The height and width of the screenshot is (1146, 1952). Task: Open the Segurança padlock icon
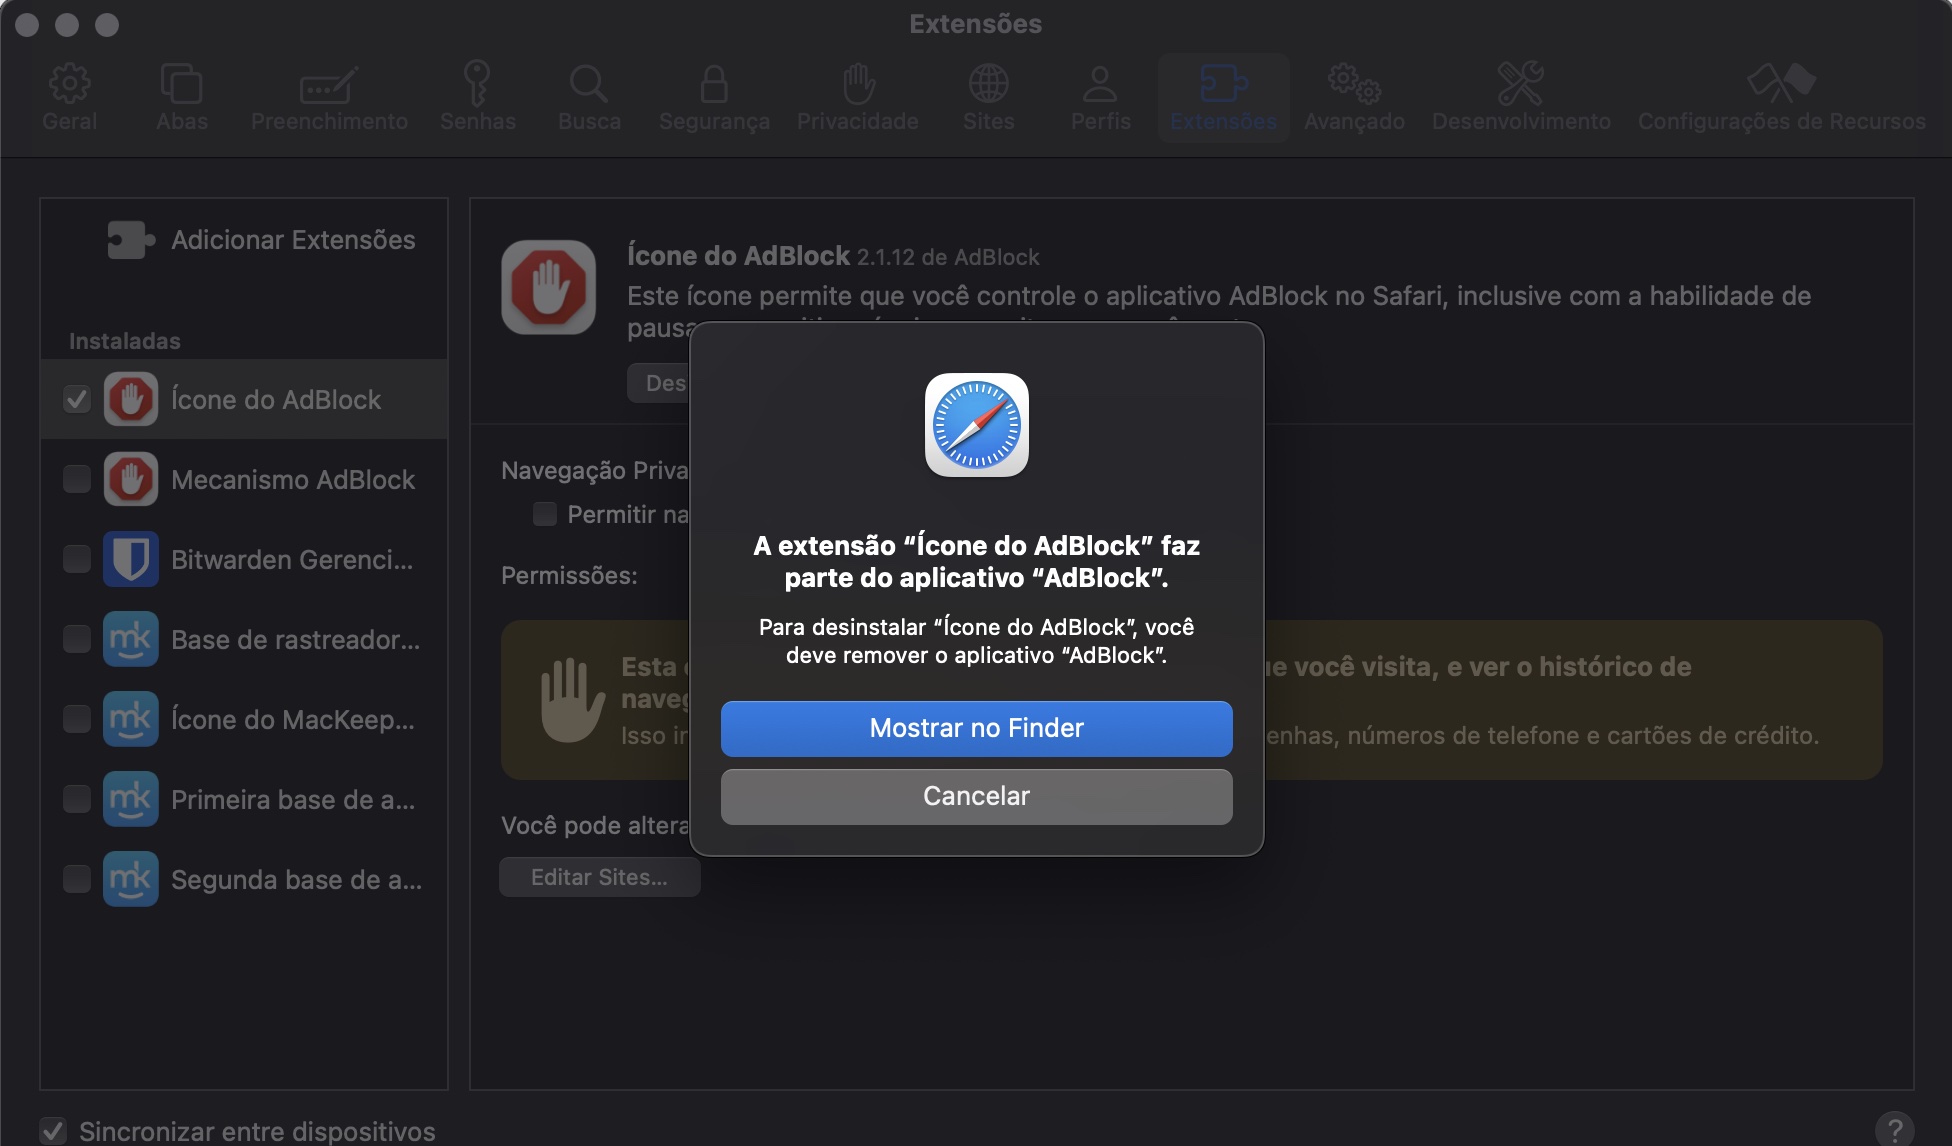point(714,84)
